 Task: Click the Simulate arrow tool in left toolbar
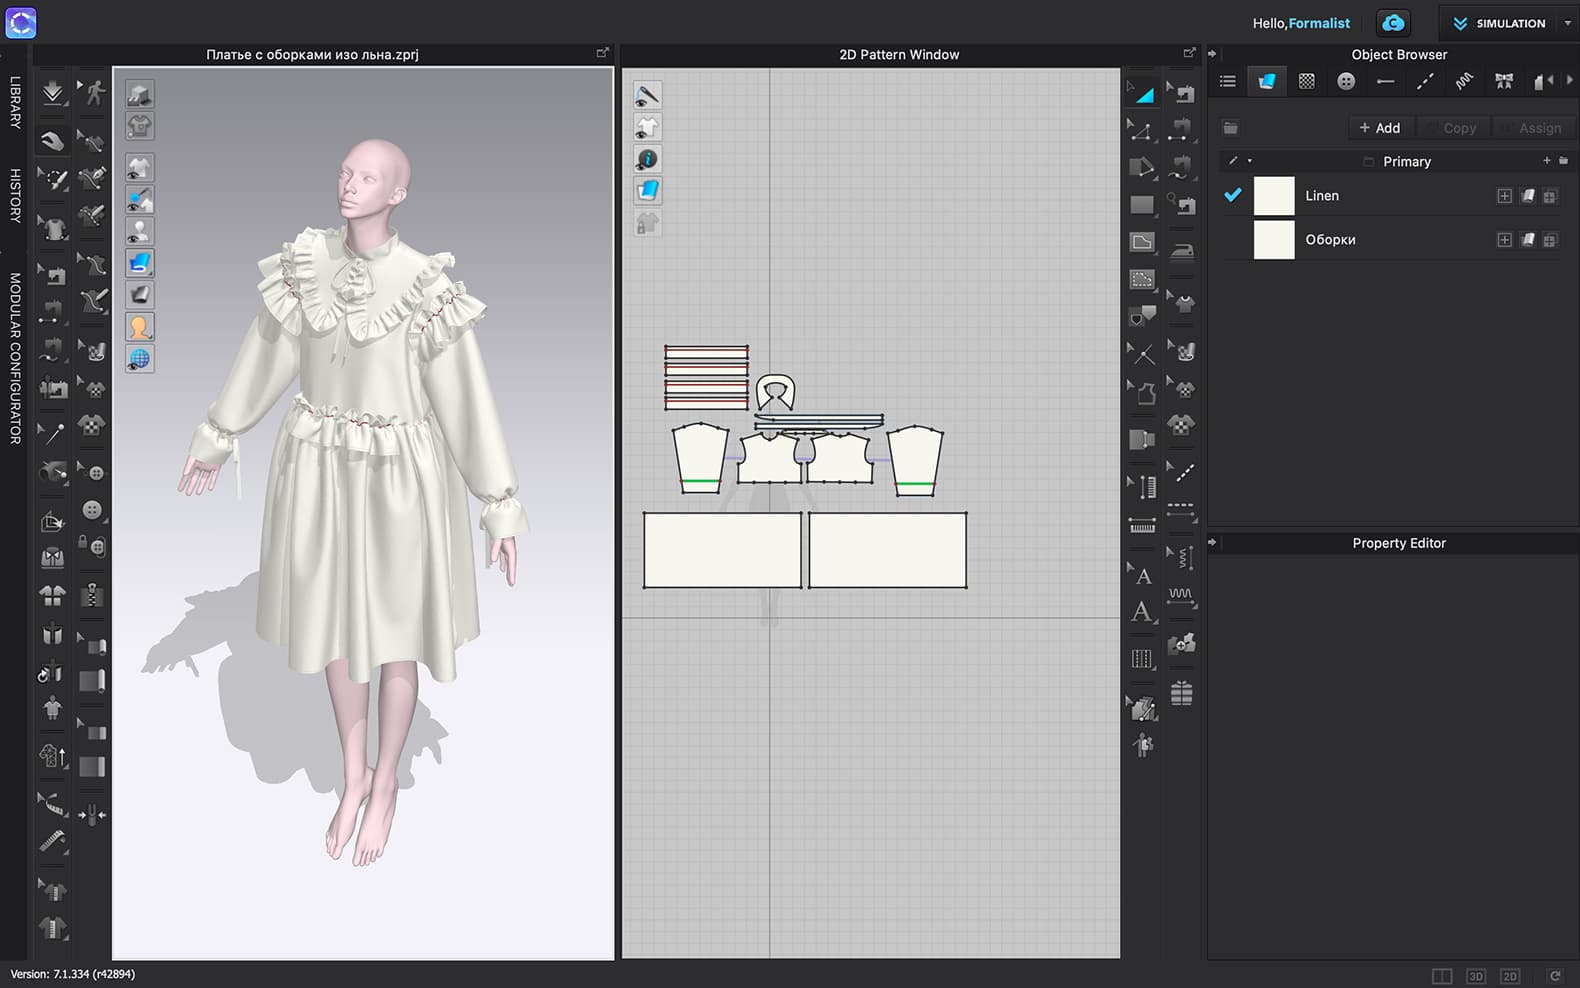tap(52, 93)
